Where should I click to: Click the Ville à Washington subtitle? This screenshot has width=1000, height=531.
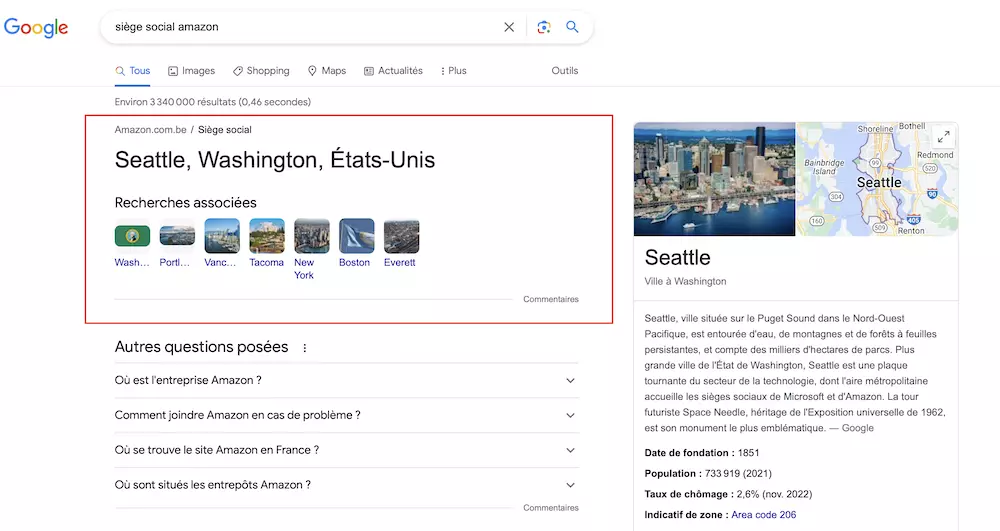[x=685, y=281]
